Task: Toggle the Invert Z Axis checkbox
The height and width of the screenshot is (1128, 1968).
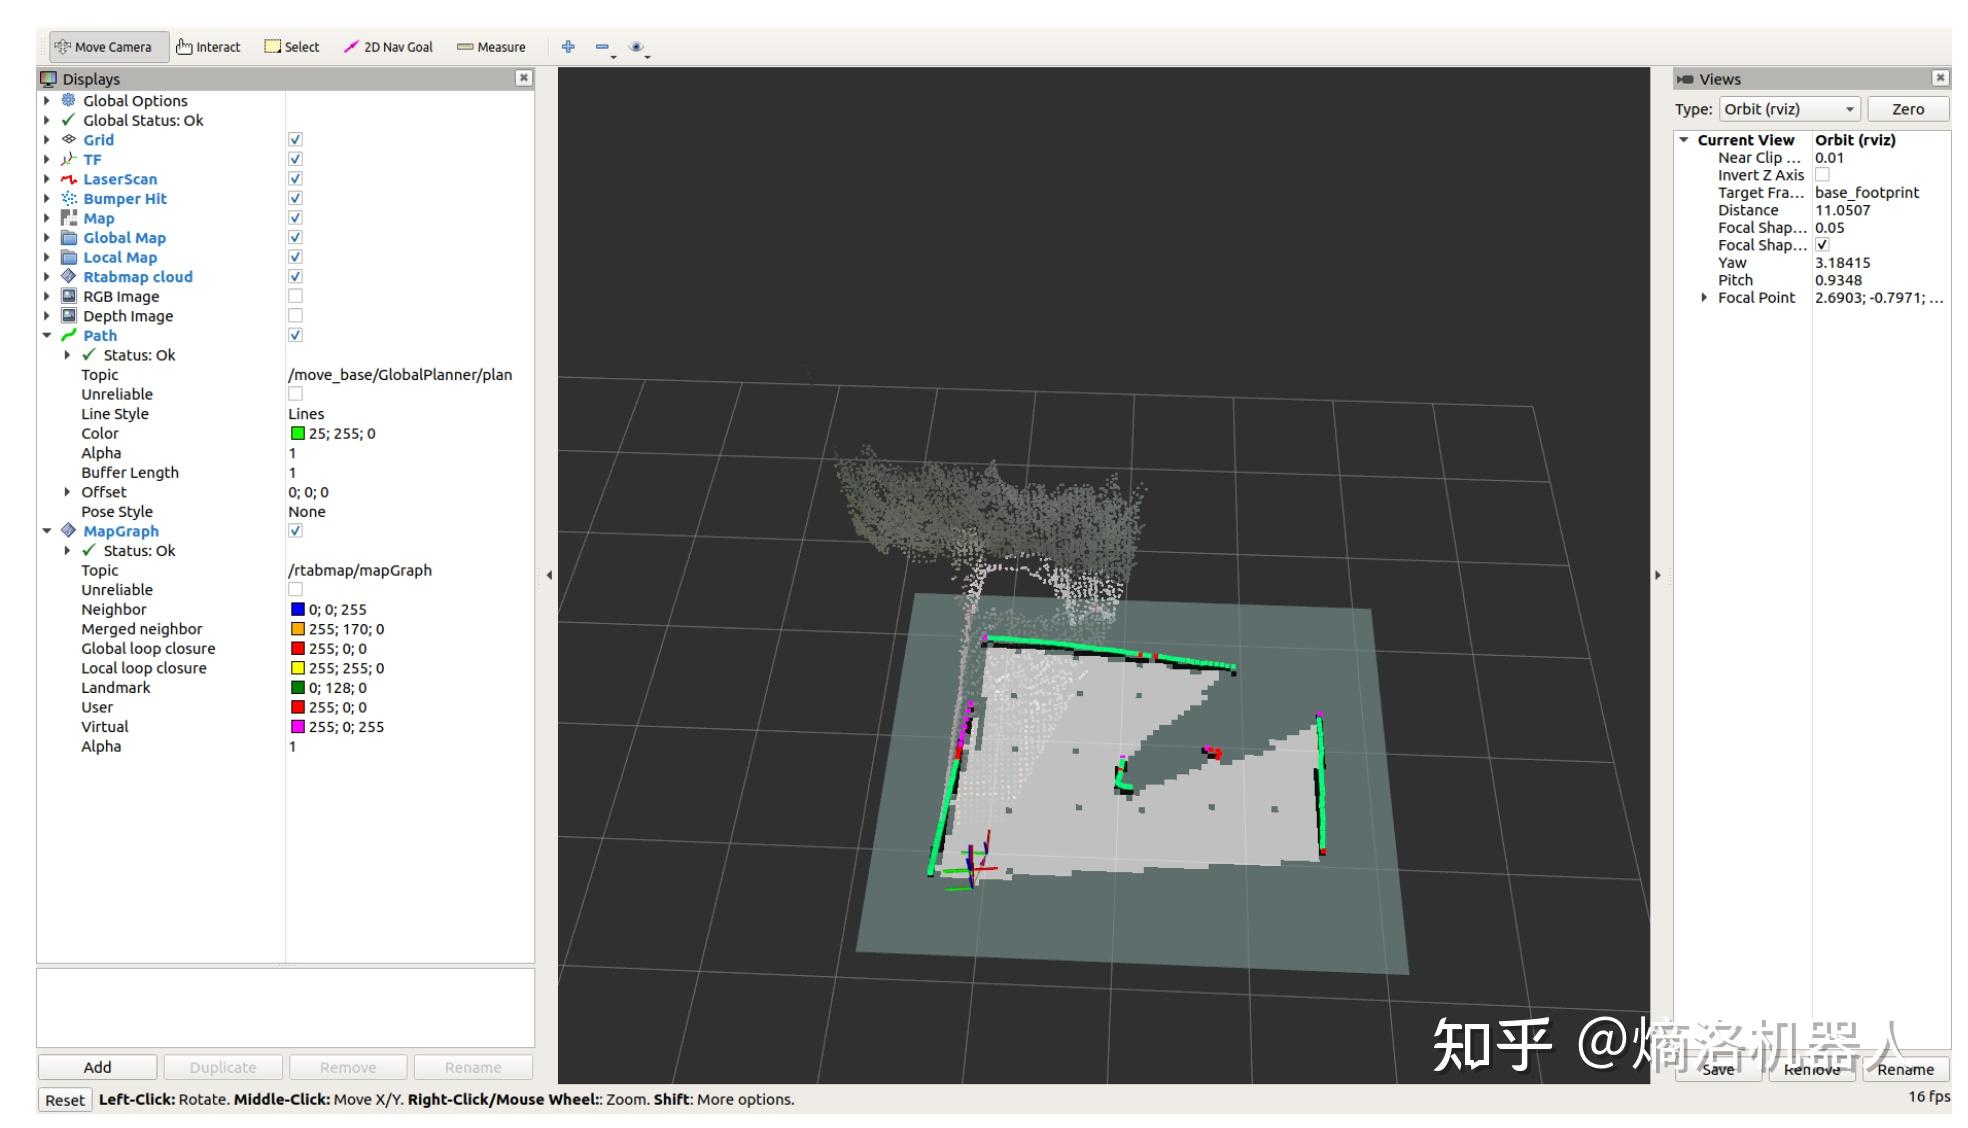Action: [1822, 175]
